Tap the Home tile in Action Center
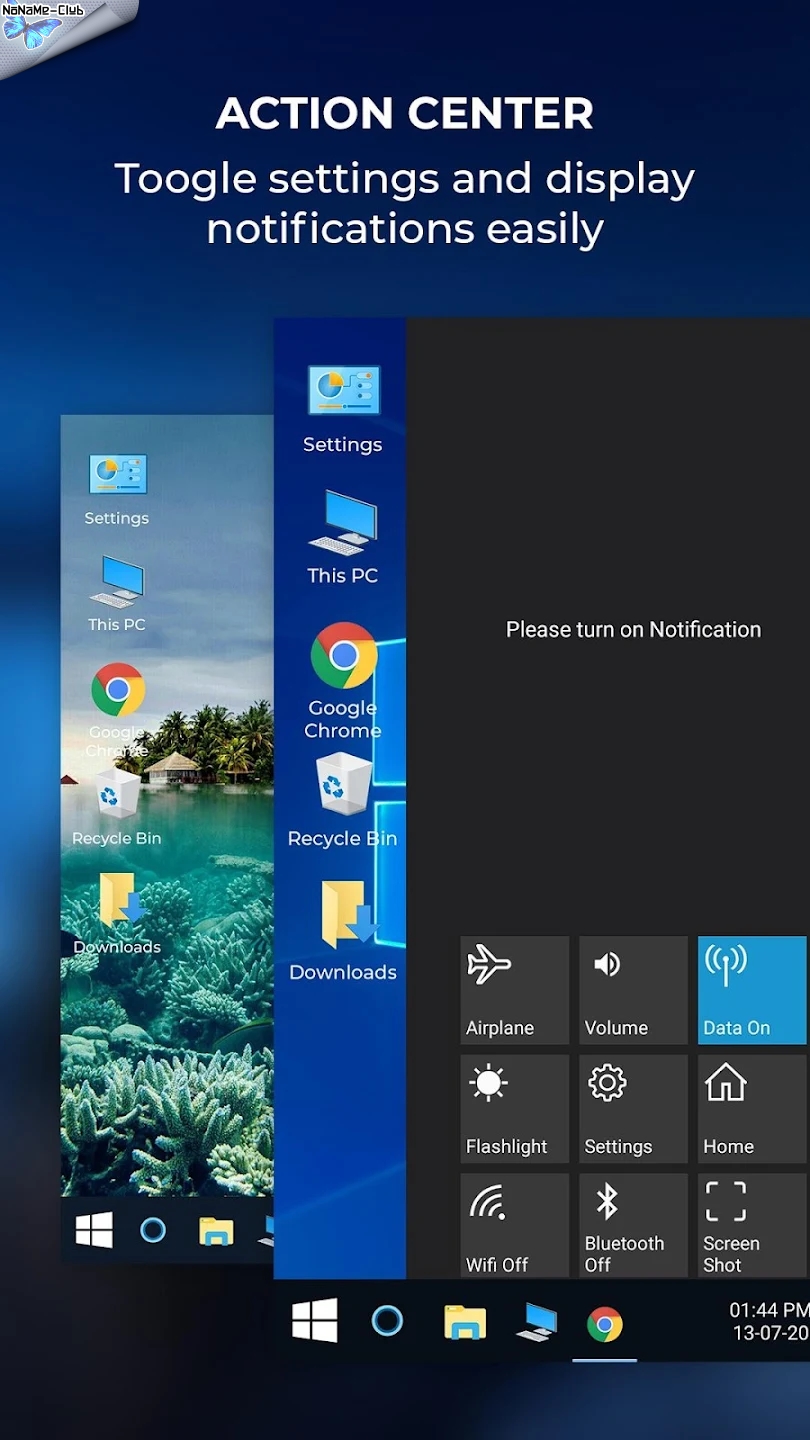This screenshot has width=810, height=1440. coord(752,1109)
